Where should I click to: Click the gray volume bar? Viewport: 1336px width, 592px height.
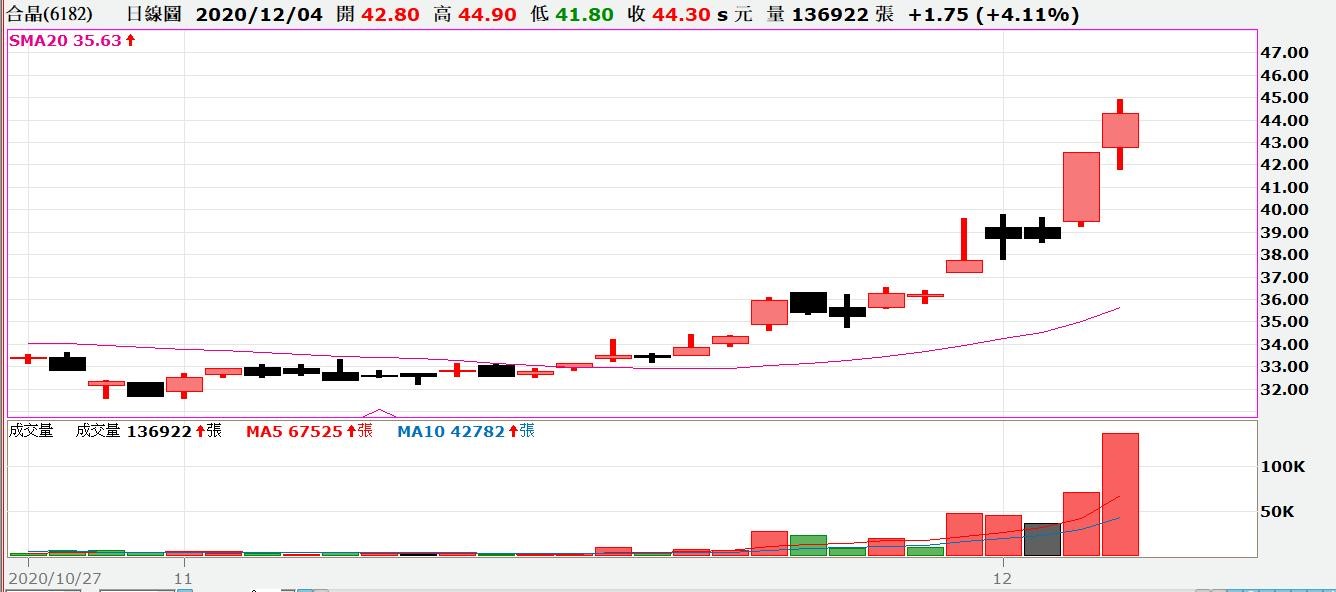(1042, 539)
